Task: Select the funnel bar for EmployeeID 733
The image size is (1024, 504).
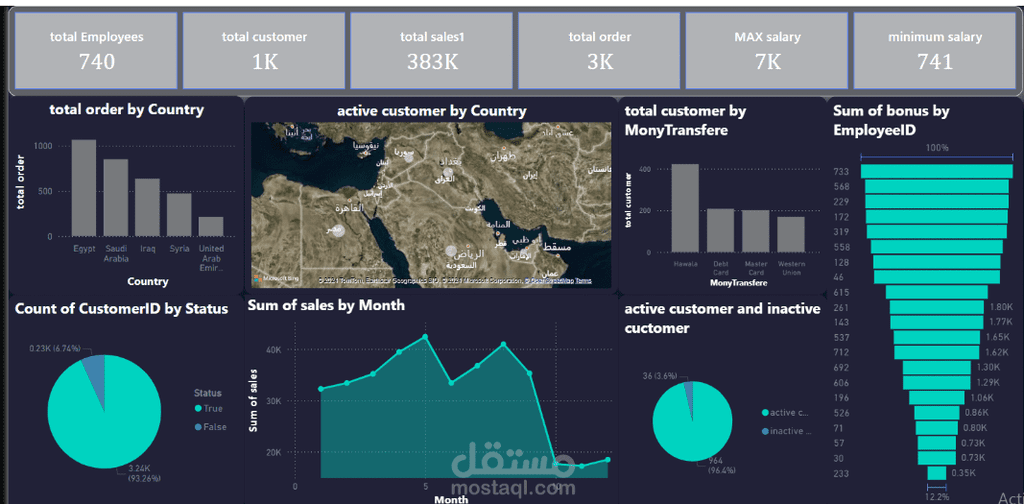Action: pos(936,171)
